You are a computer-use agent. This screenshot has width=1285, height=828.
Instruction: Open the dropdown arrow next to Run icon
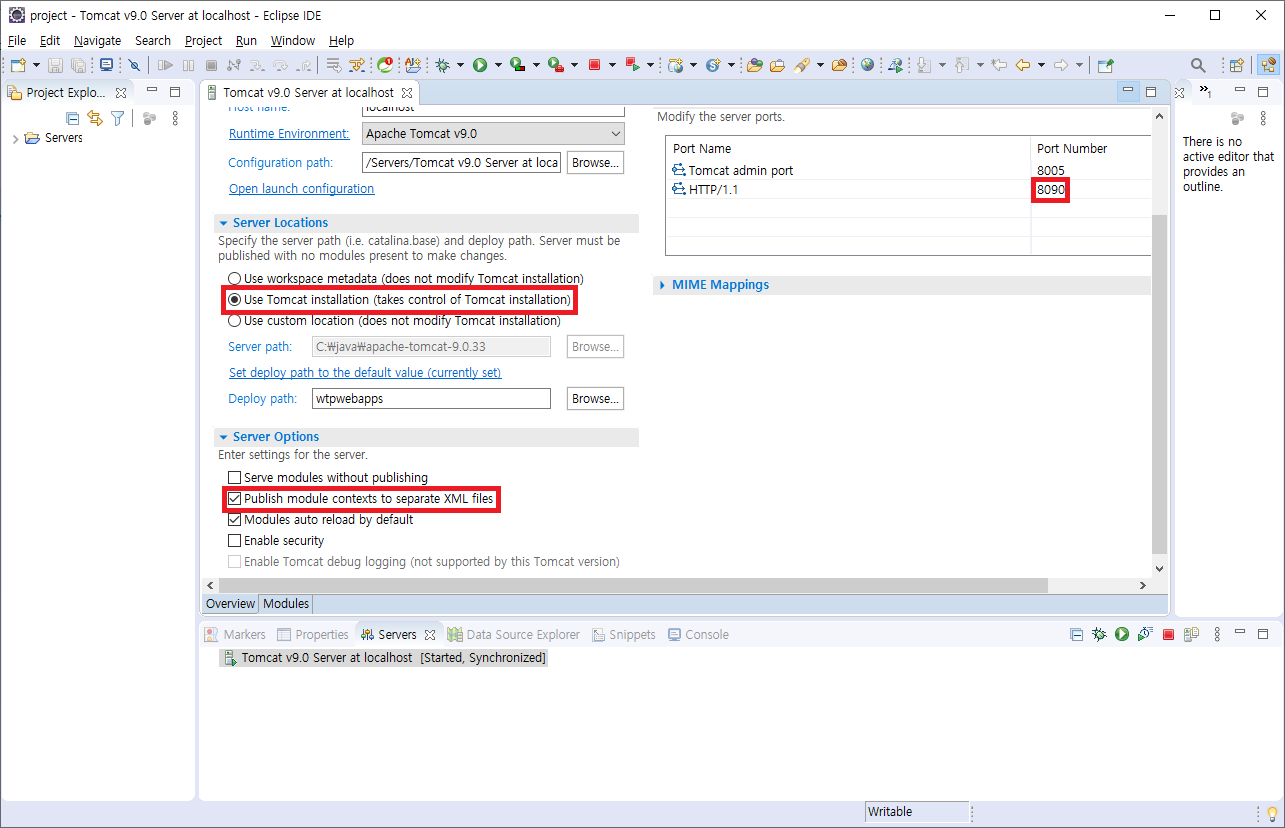[497, 65]
